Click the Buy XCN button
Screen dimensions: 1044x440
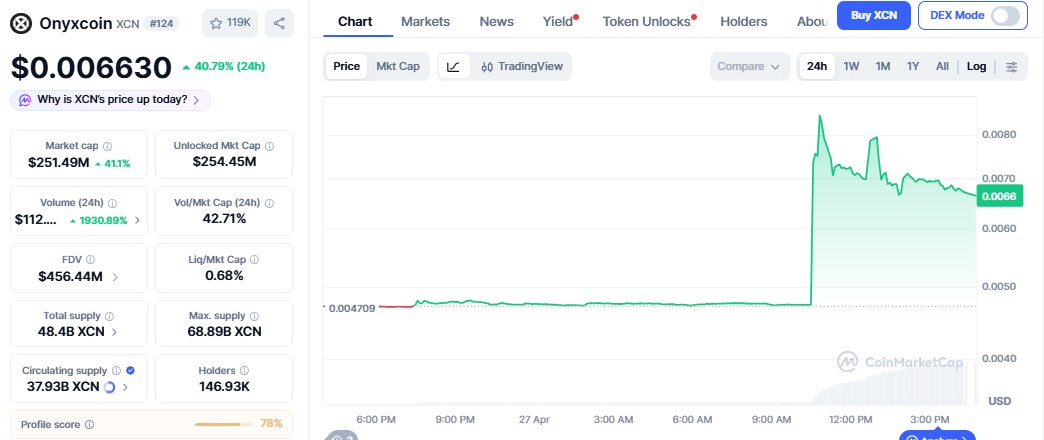tap(874, 15)
